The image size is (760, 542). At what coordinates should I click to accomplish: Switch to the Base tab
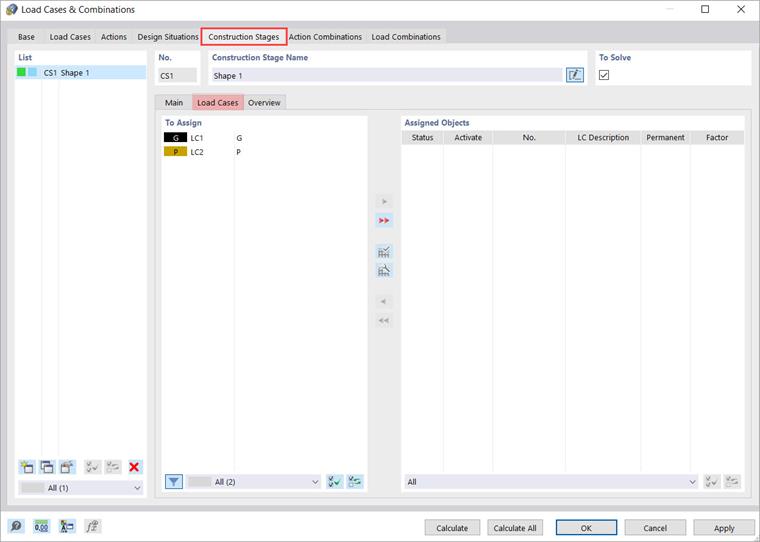tap(26, 37)
